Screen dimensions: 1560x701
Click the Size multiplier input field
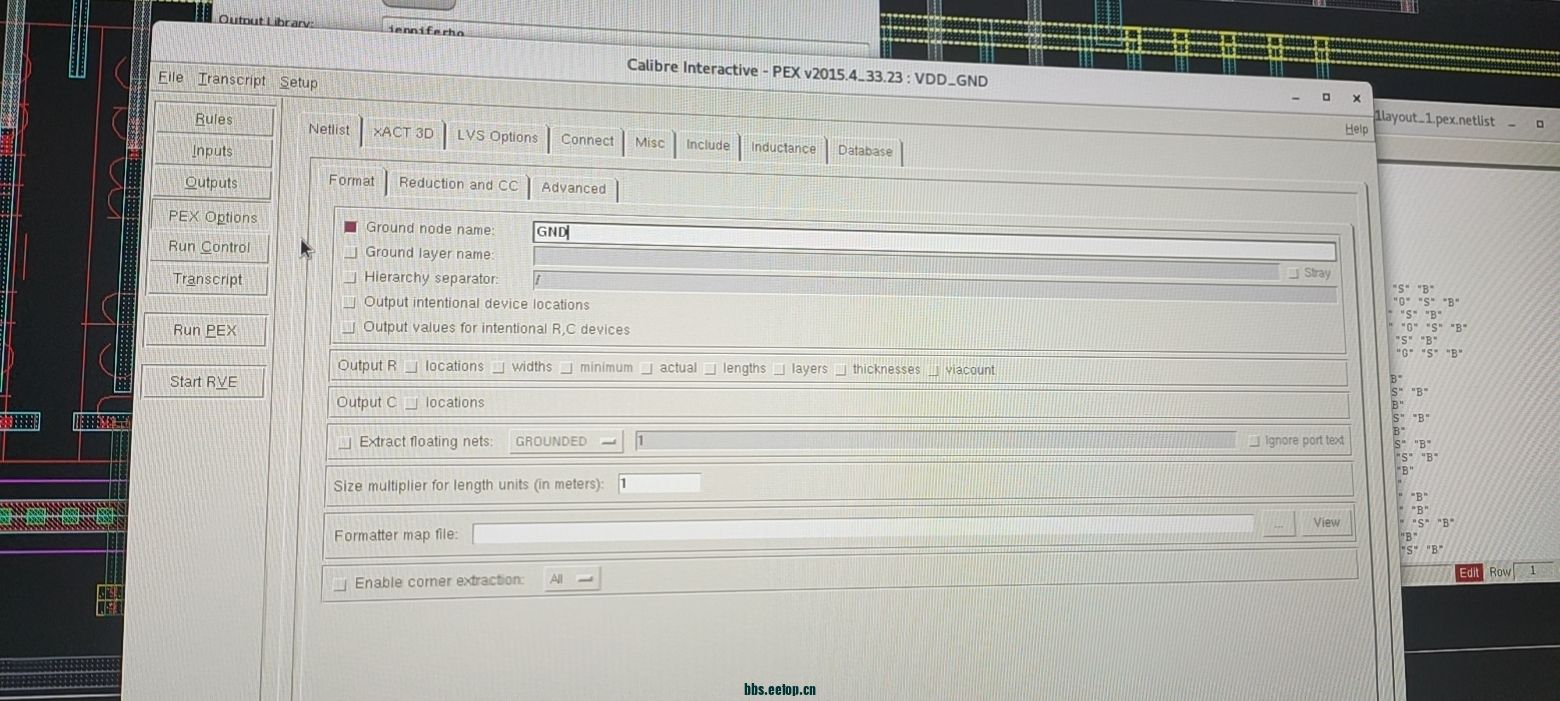pyautogui.click(x=658, y=483)
